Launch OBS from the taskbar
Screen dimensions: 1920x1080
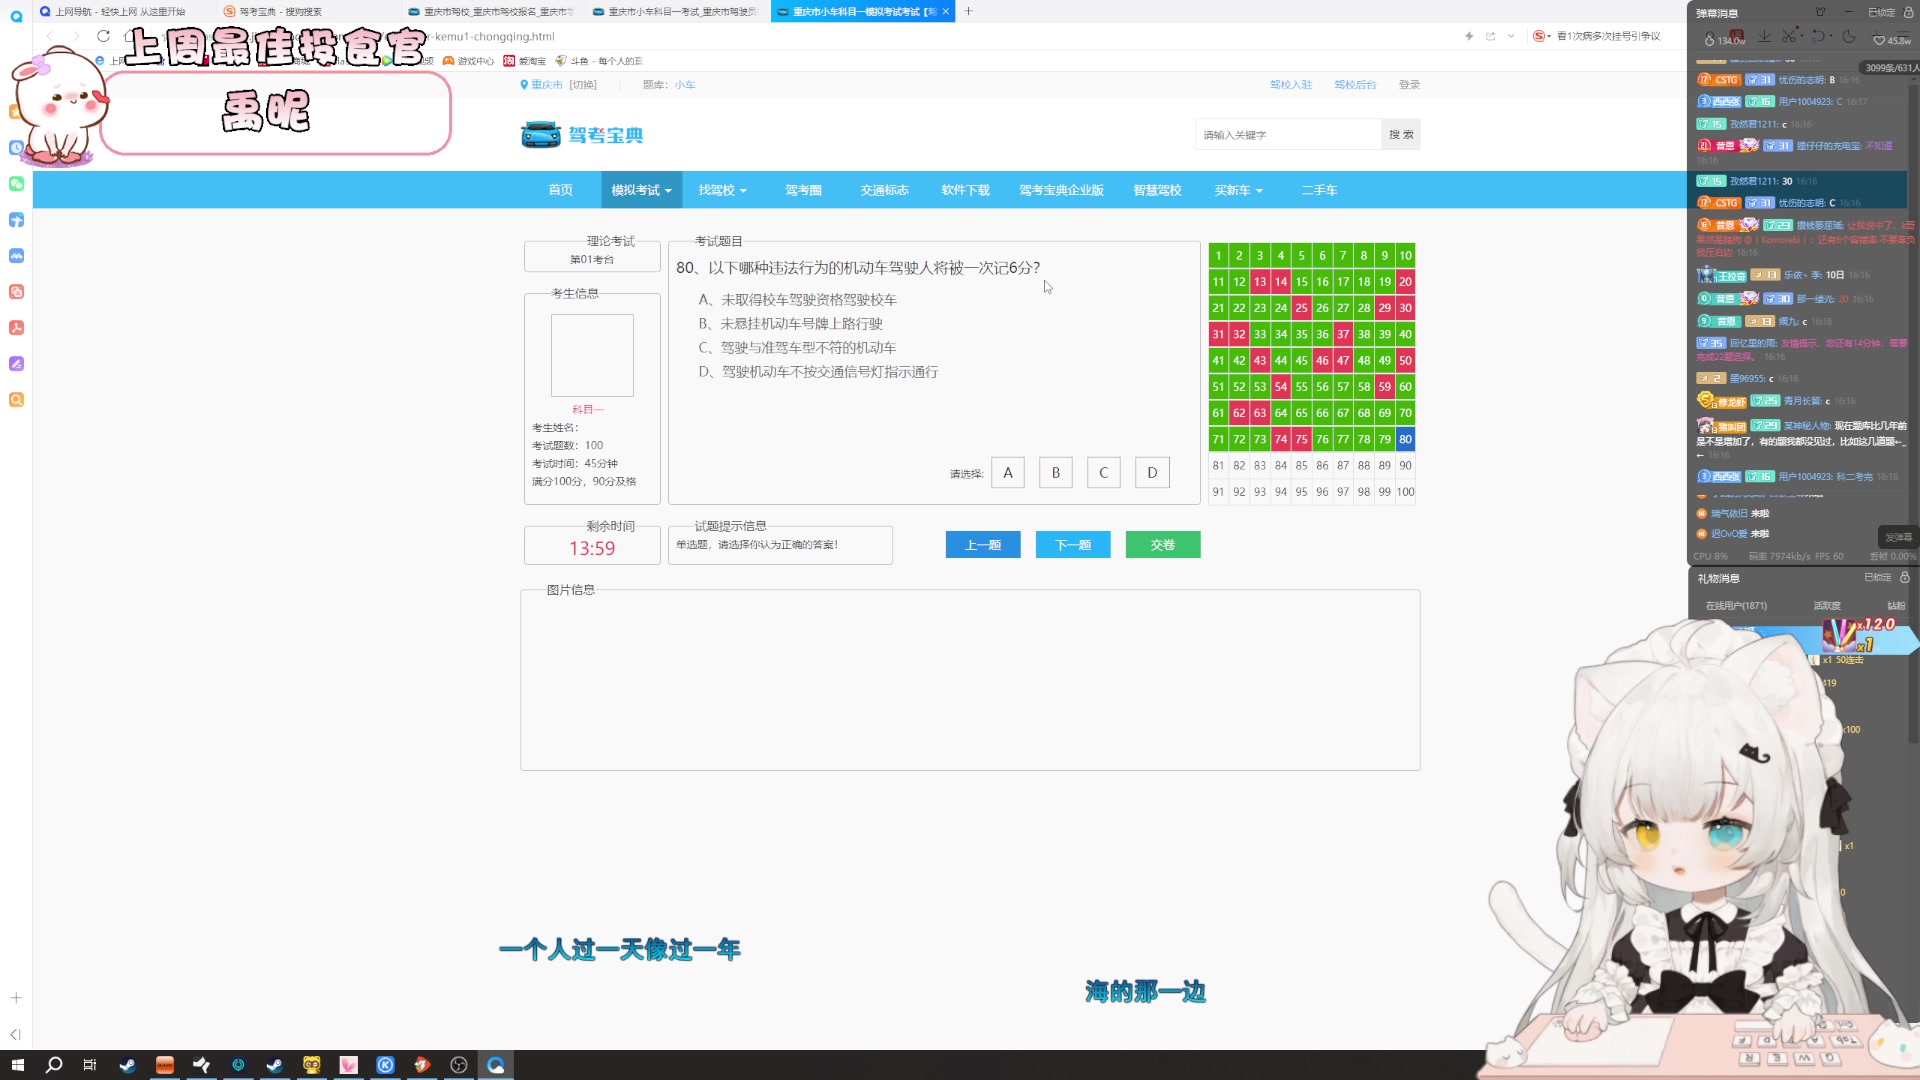(x=458, y=1065)
